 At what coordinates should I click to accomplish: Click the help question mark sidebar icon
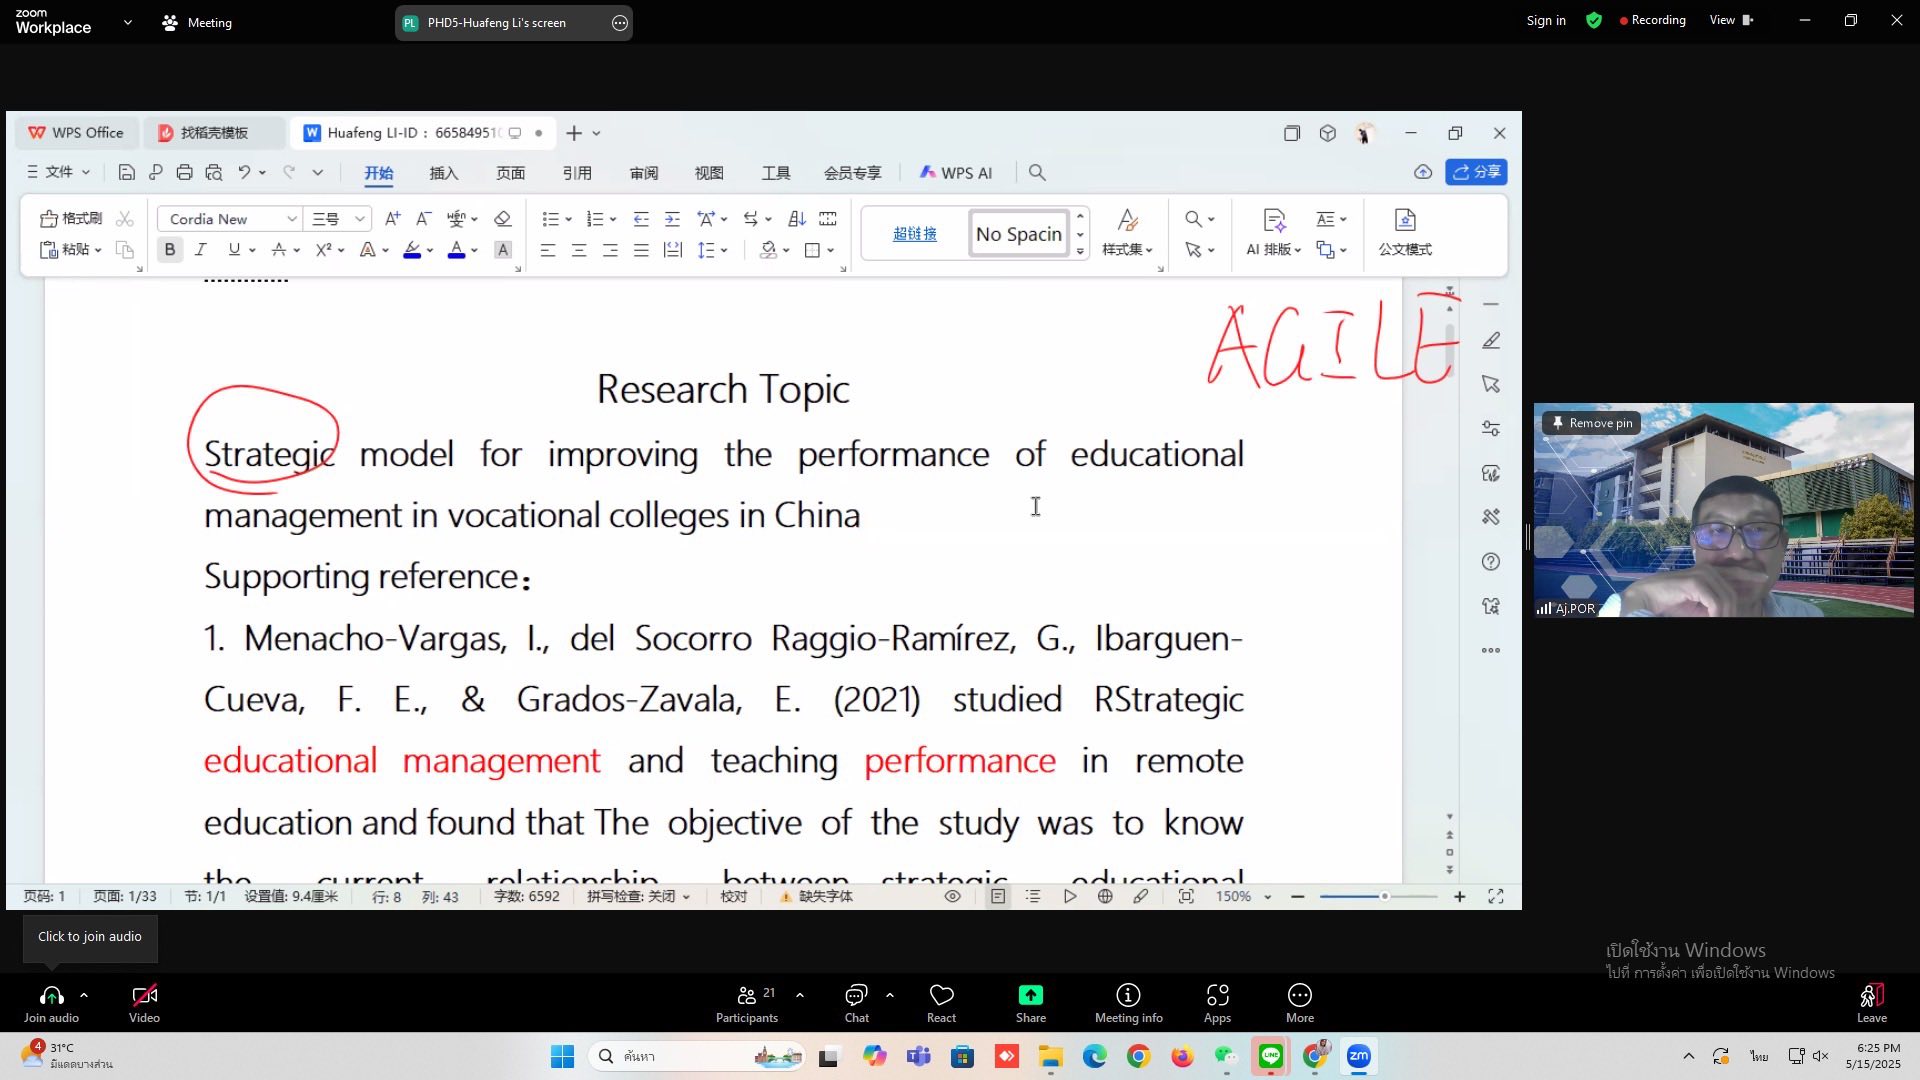(x=1491, y=562)
